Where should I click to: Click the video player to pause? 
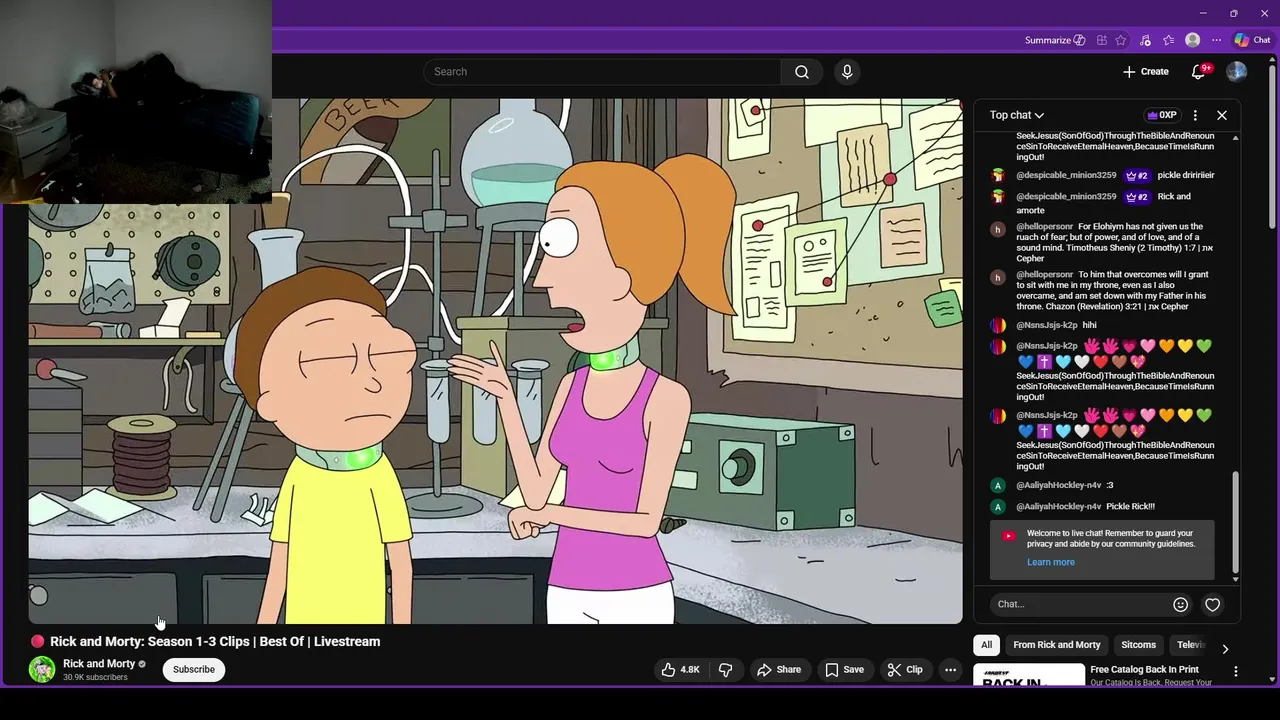[x=495, y=360]
